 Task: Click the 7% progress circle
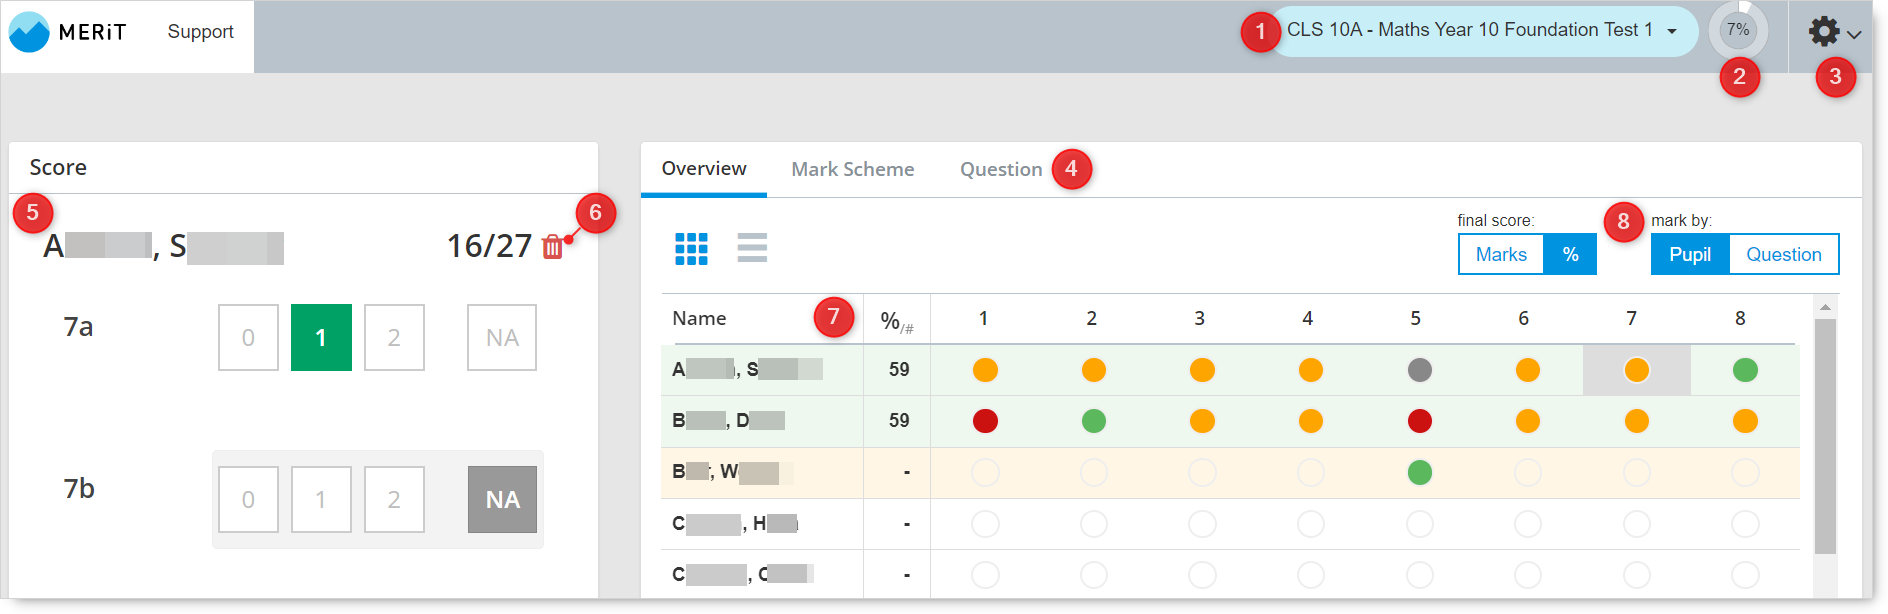(1738, 30)
